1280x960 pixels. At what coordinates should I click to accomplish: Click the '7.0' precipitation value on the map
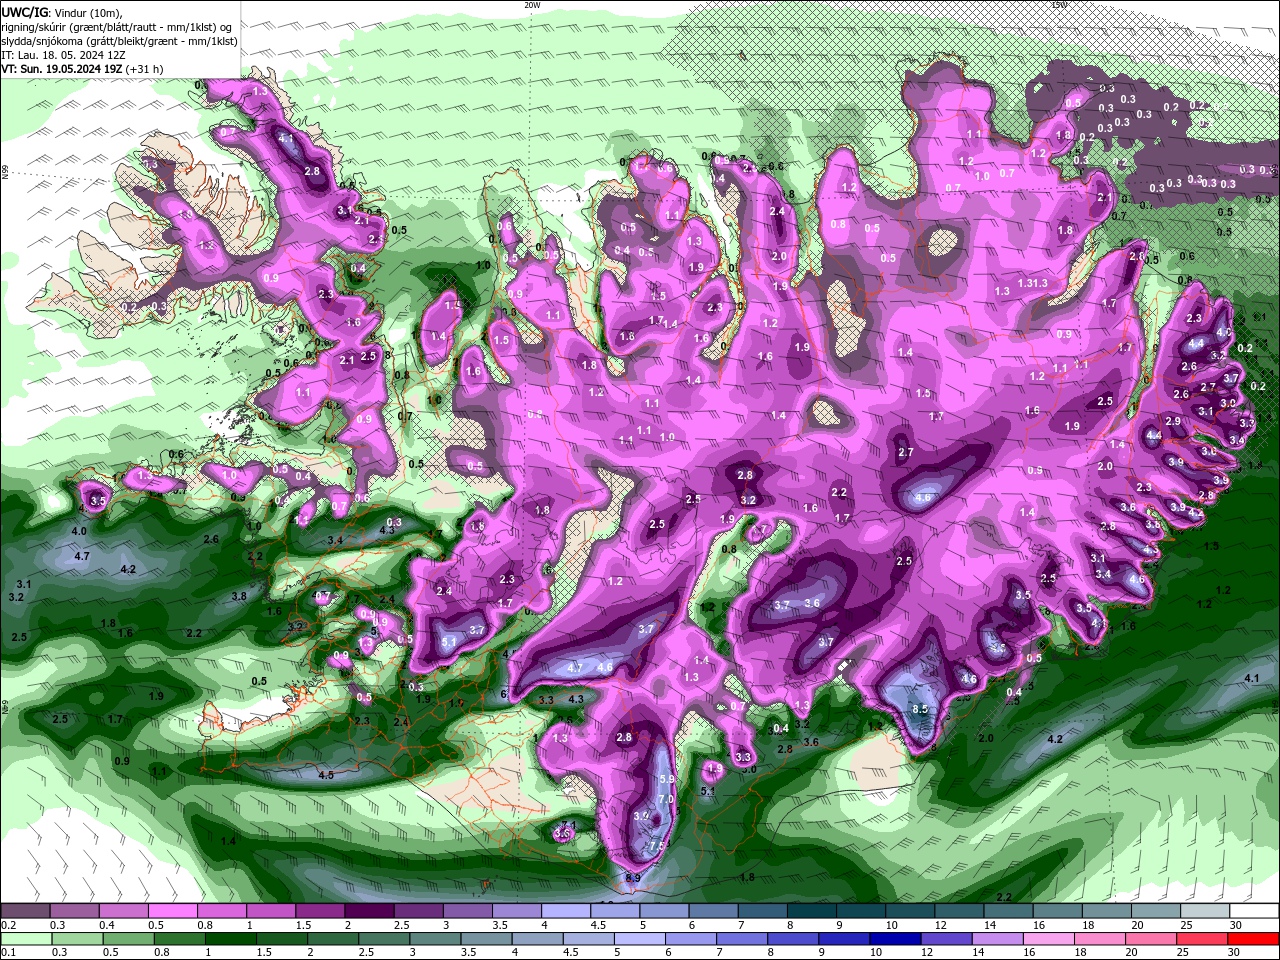coord(665,799)
